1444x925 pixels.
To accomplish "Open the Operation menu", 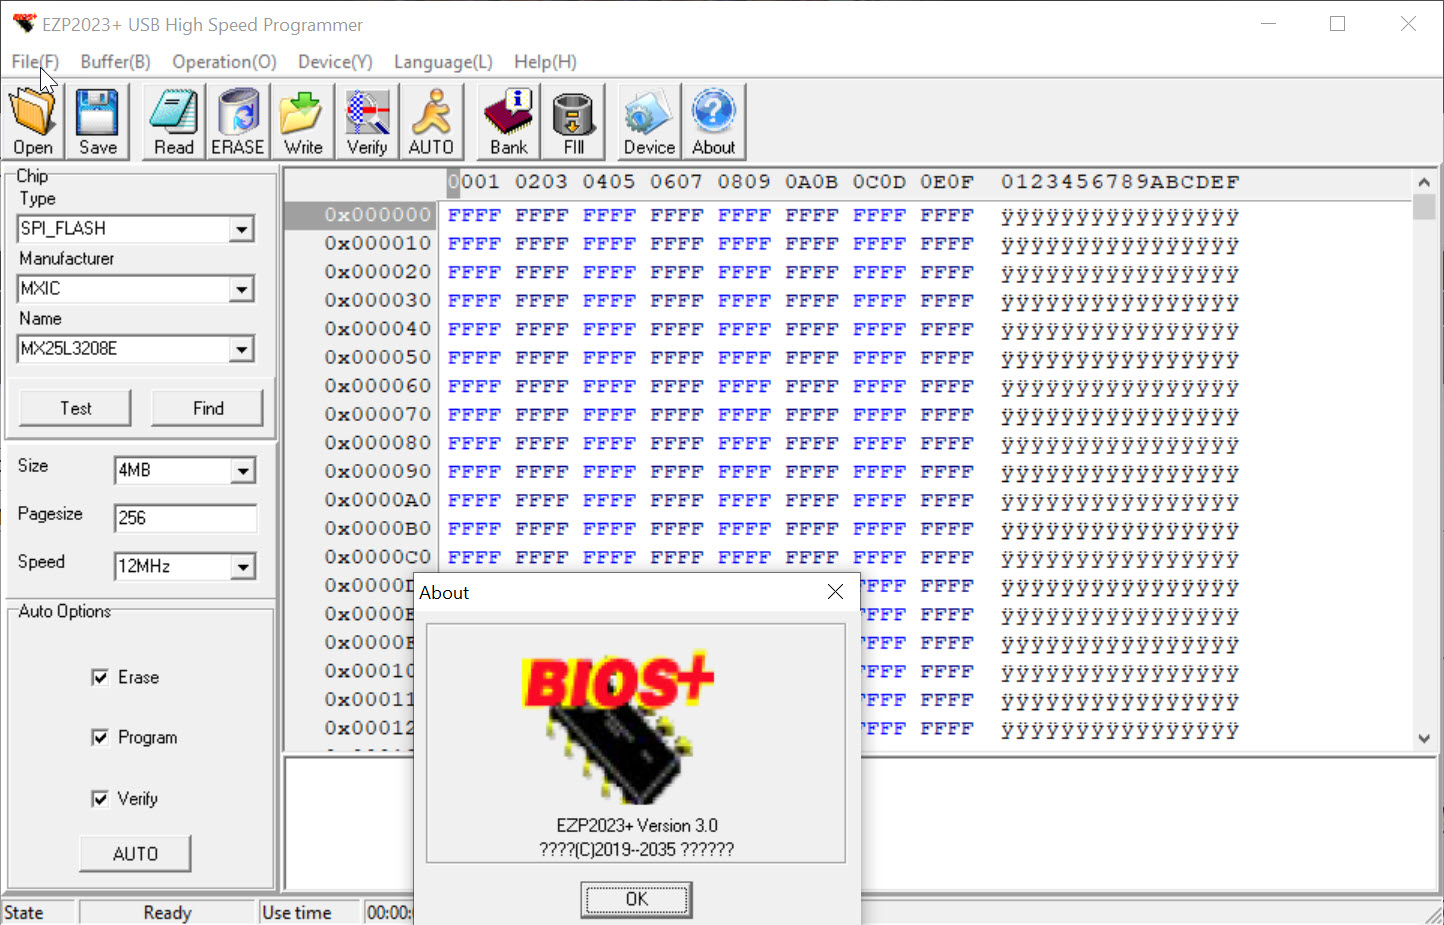I will pyautogui.click(x=224, y=62).
